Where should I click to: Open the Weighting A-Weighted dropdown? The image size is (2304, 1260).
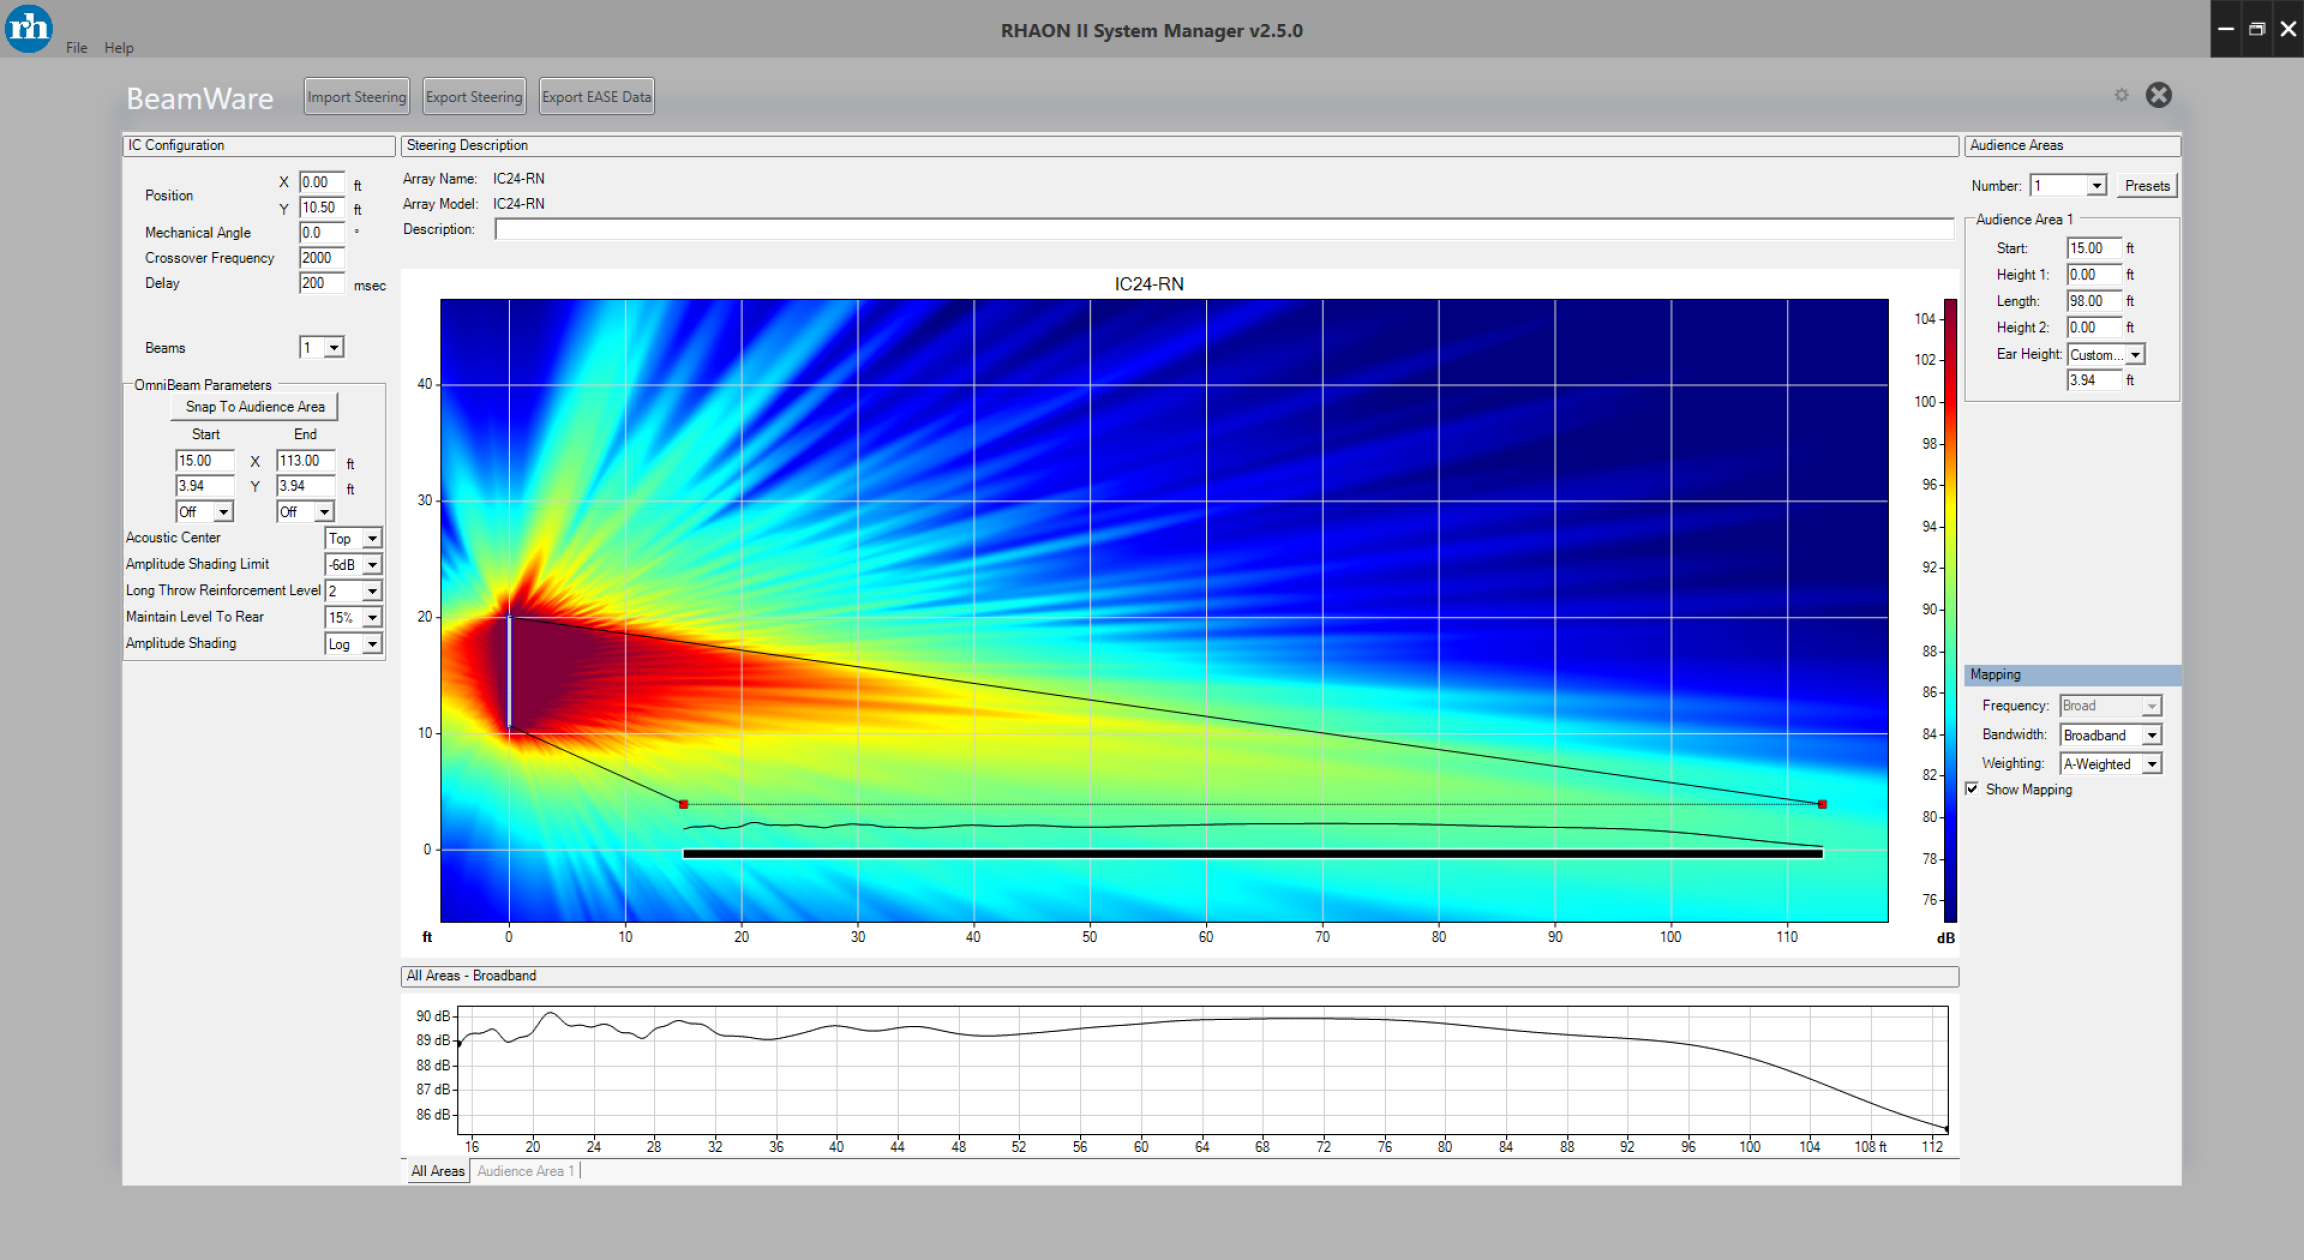point(2152,764)
